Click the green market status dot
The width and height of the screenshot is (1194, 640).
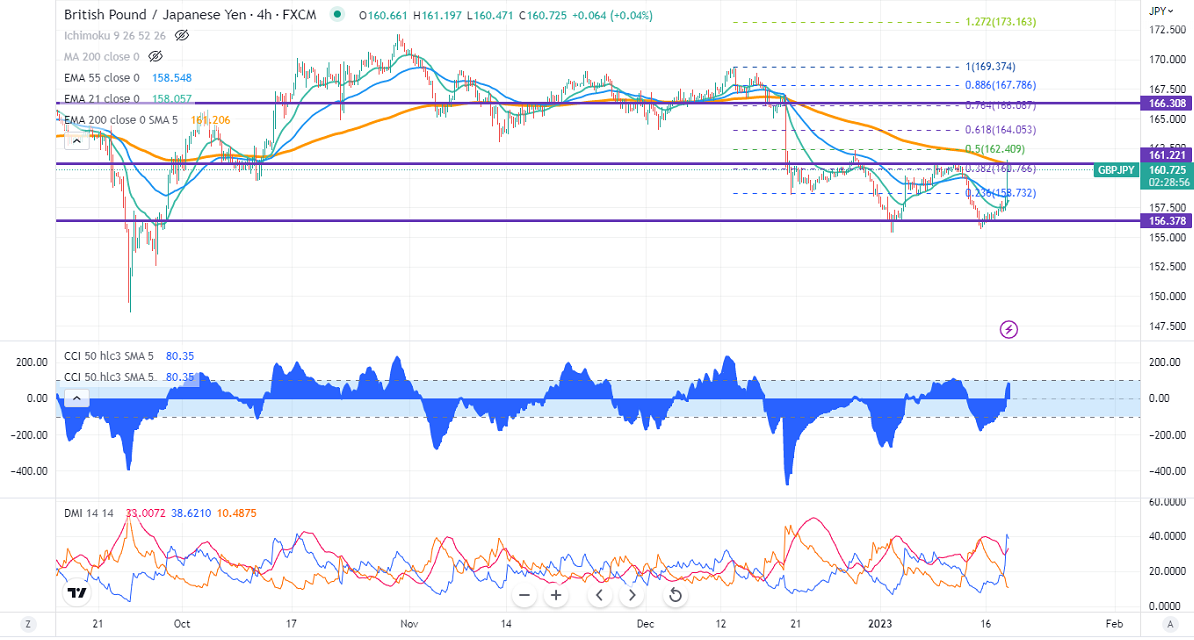click(337, 15)
